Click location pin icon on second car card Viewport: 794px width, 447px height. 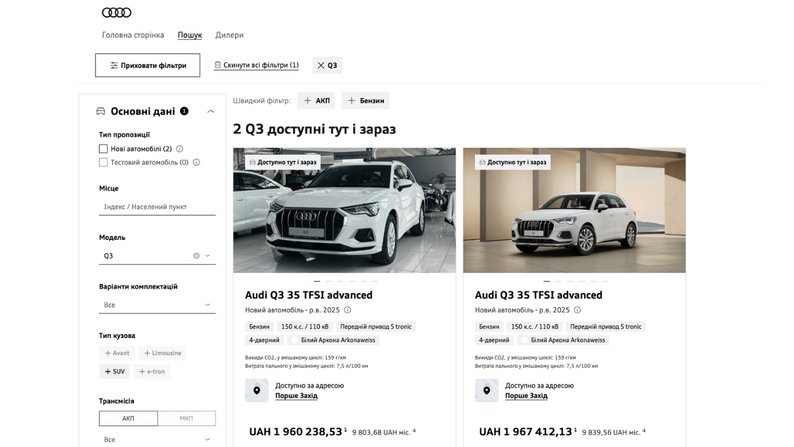coord(486,390)
